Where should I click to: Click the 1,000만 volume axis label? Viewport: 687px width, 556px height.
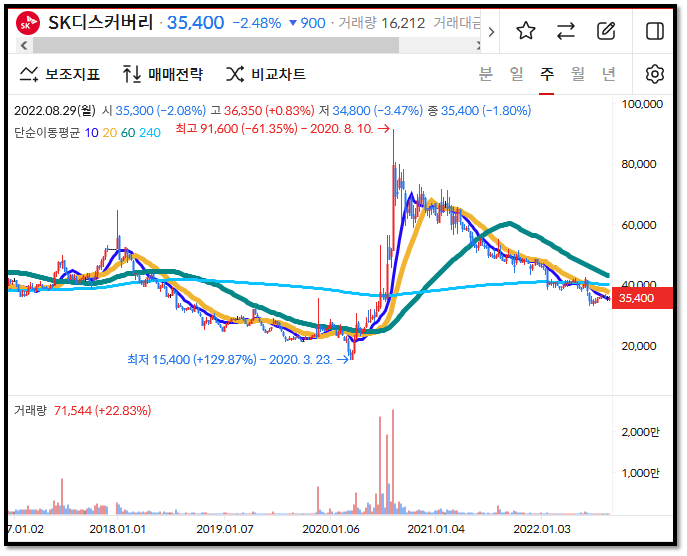tap(640, 473)
